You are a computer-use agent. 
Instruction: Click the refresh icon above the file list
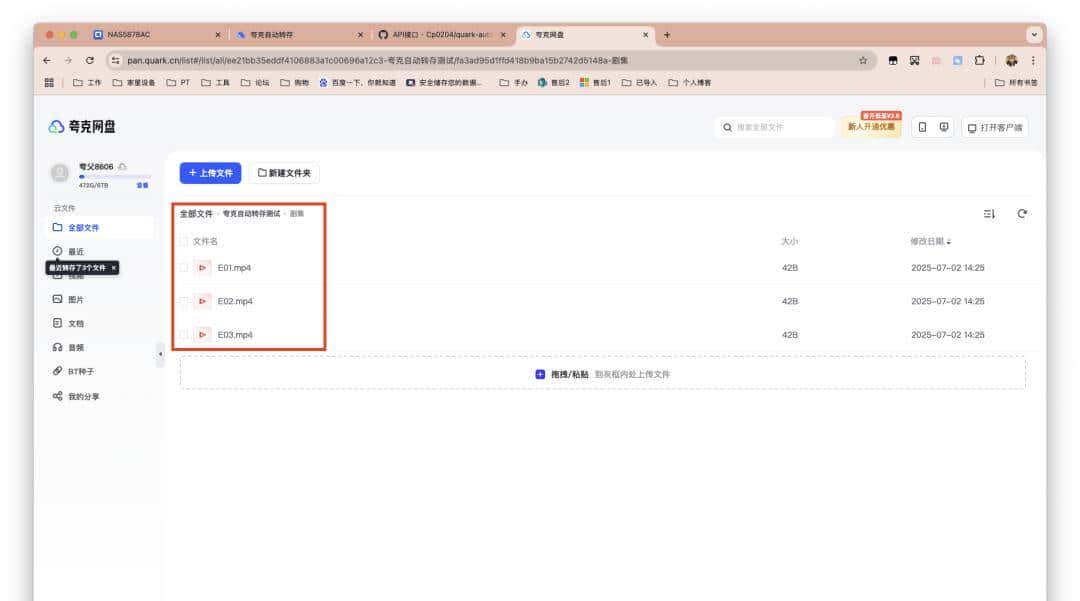[x=1022, y=213]
